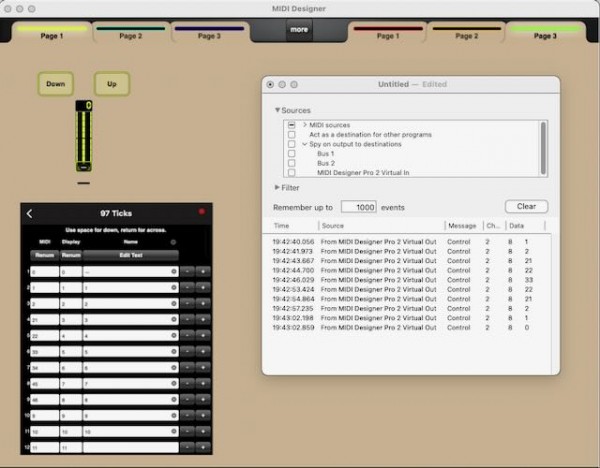
Task: Clear the name field in tick row 1
Action: coord(174,271)
